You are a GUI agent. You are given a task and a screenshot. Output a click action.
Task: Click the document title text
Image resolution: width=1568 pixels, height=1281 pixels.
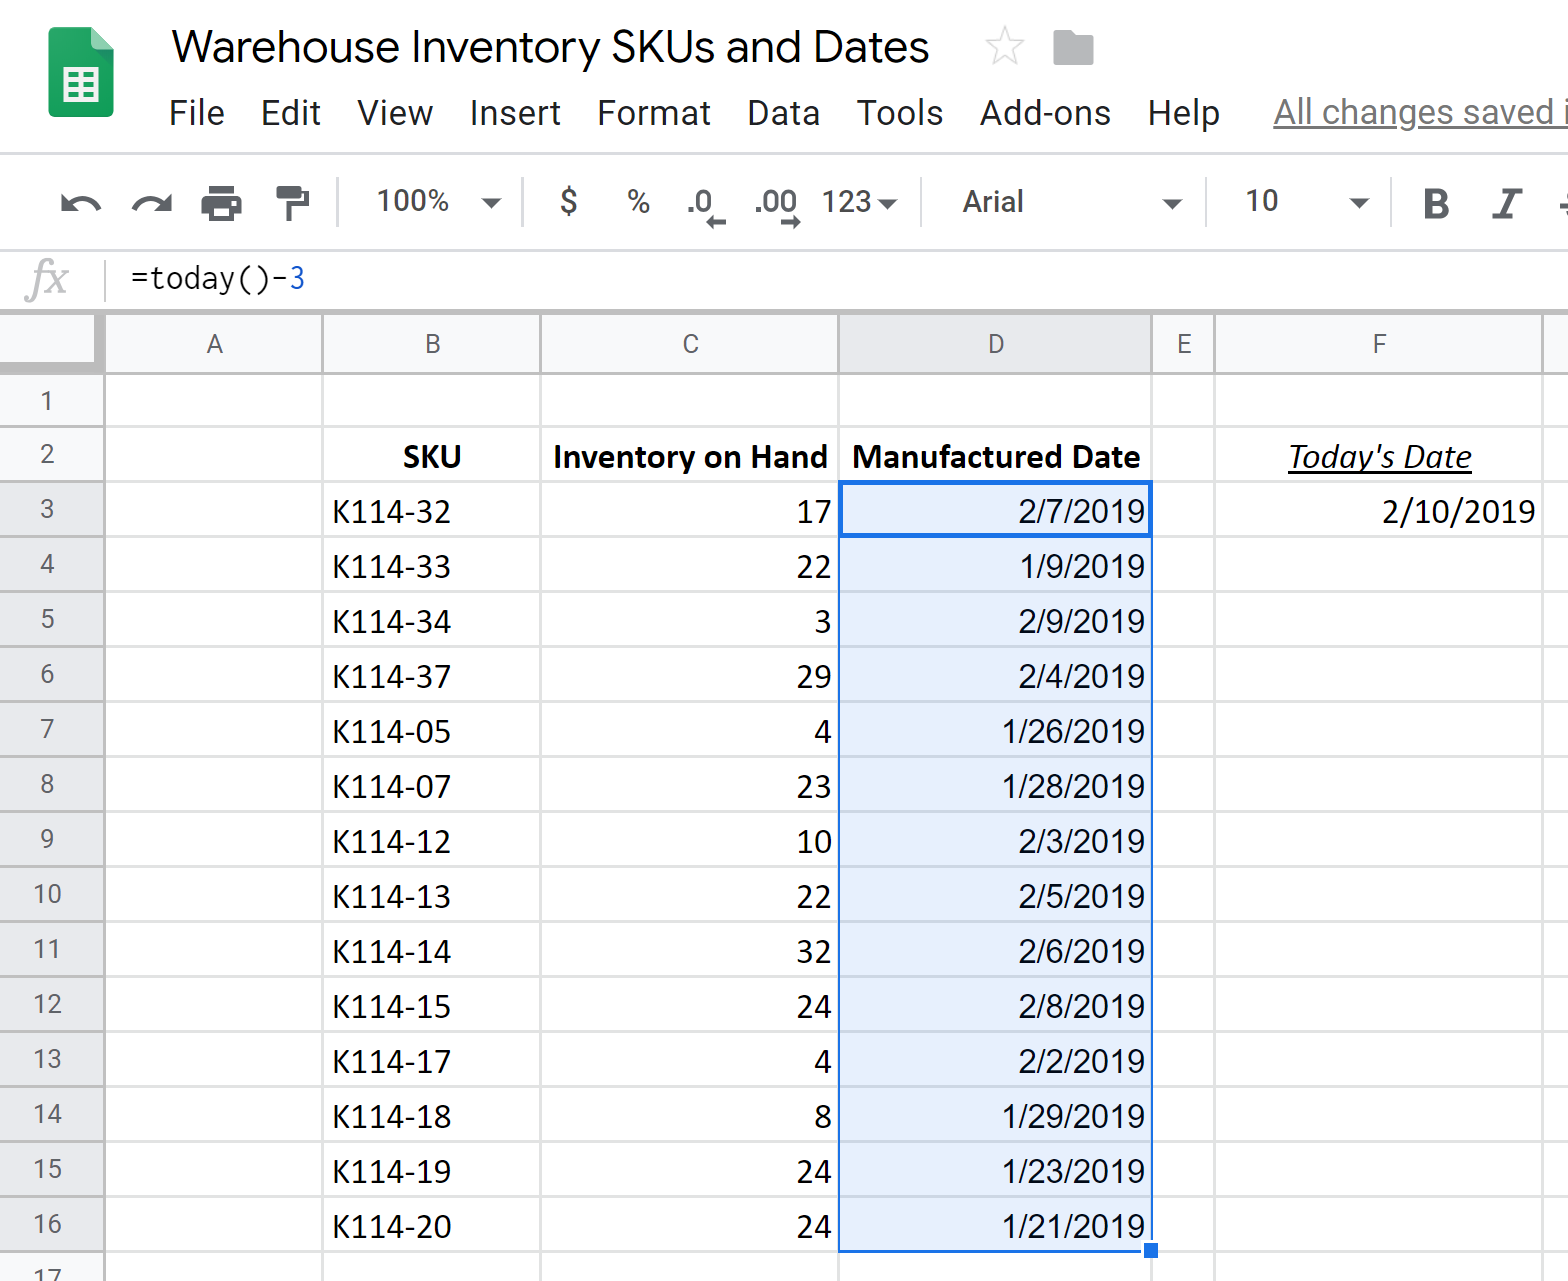(550, 48)
